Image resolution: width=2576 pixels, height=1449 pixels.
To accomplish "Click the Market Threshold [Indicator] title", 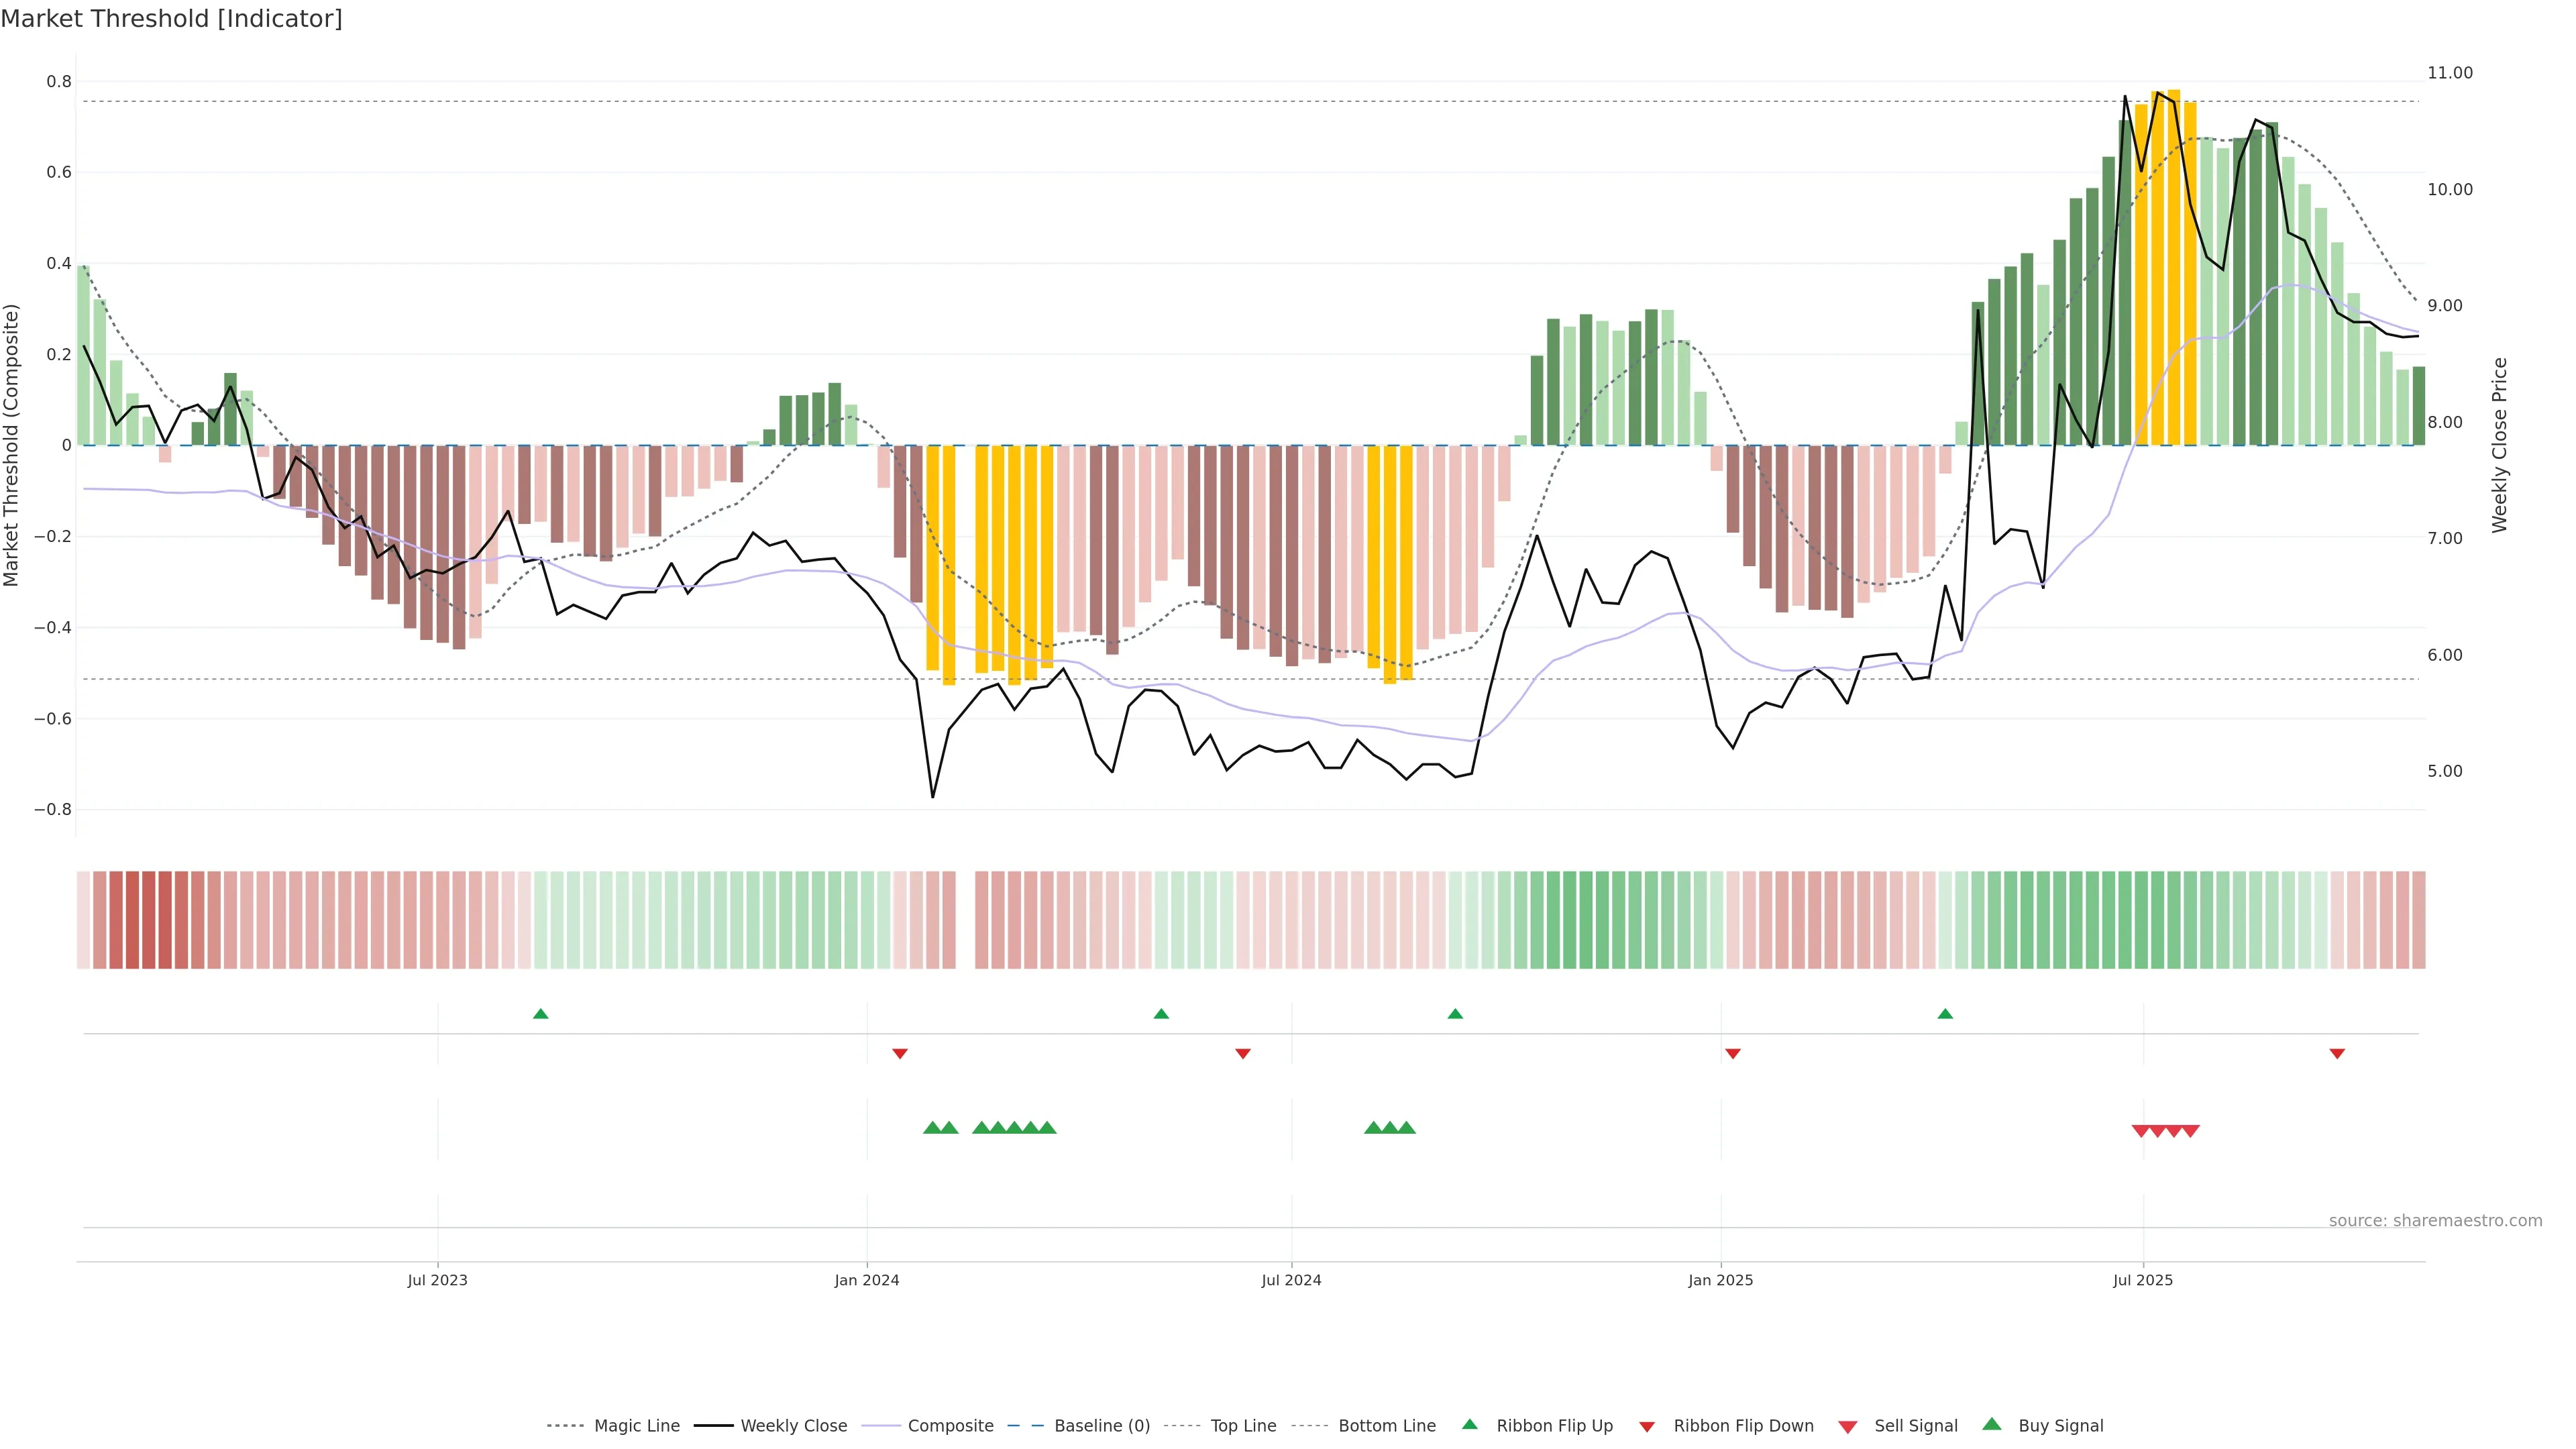I will click(x=171, y=19).
